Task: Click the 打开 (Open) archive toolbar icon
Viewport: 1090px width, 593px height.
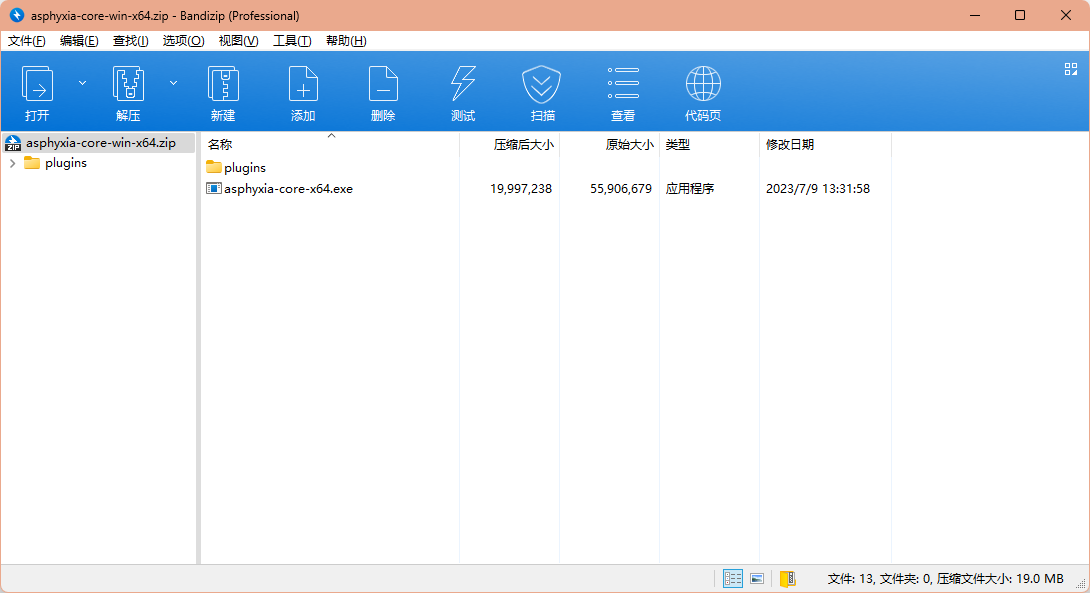Action: [37, 92]
